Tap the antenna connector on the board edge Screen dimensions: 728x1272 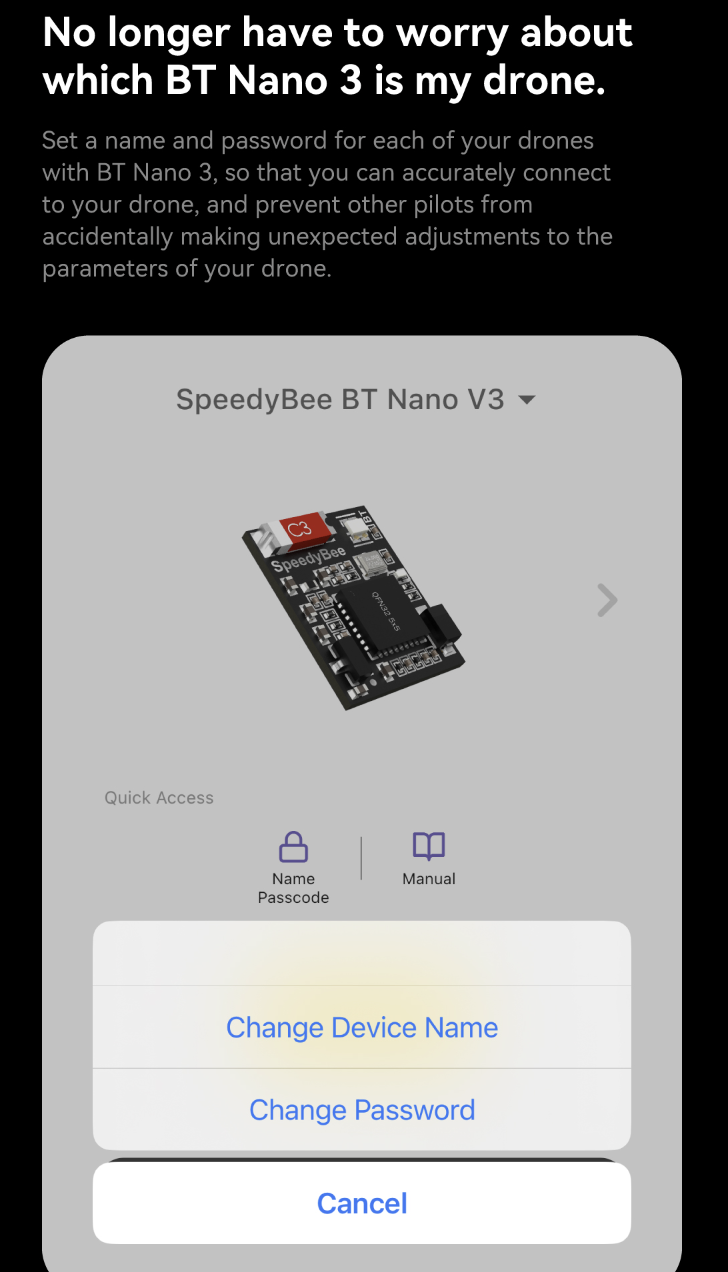click(439, 622)
